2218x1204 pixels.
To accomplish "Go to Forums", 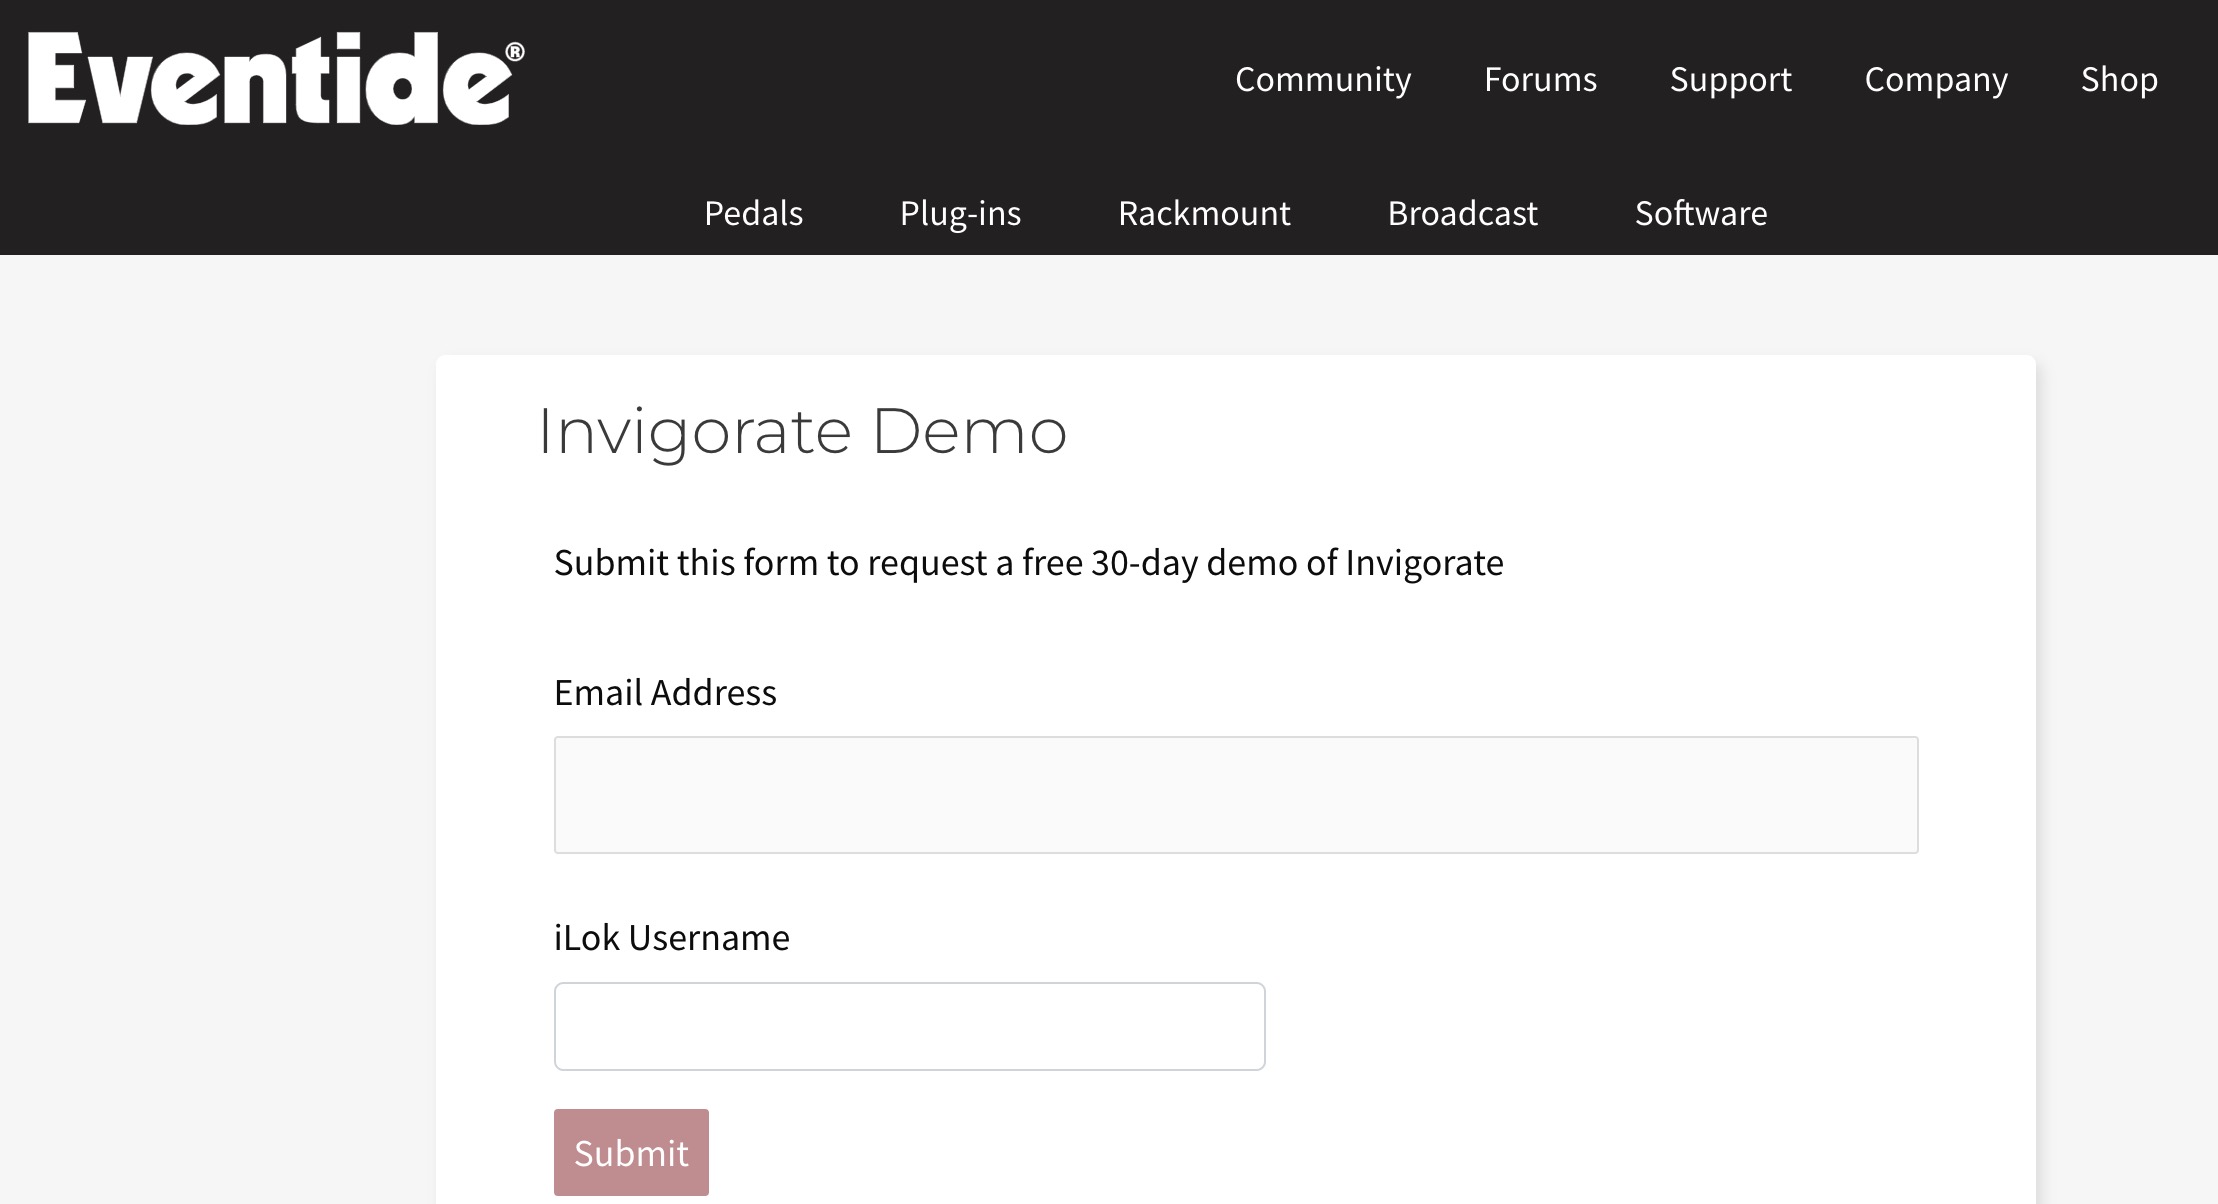I will pos(1540,79).
